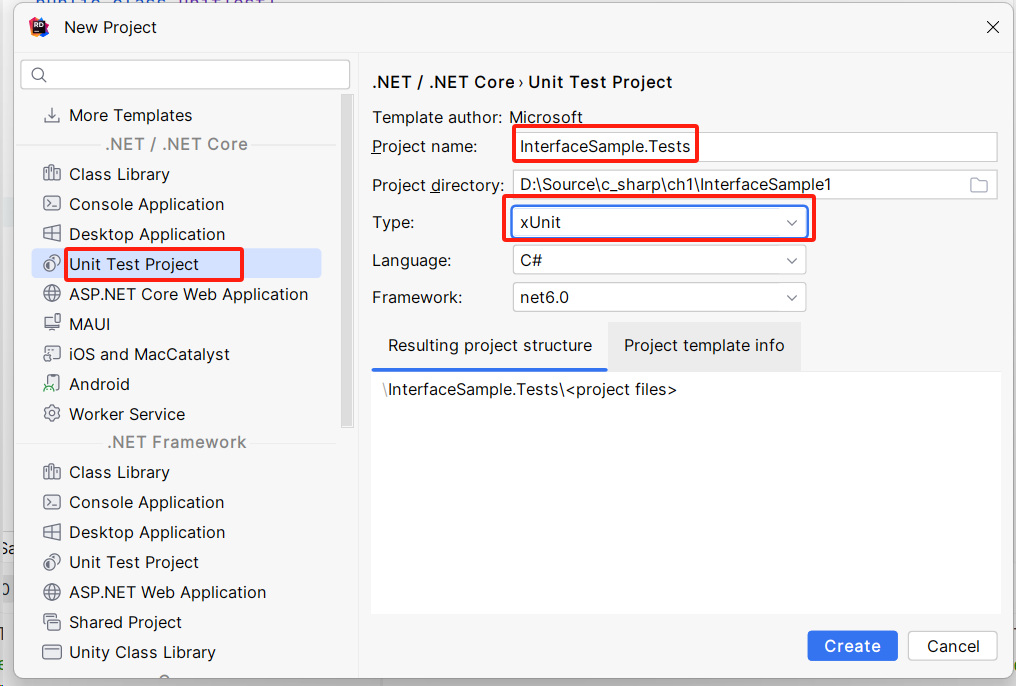The height and width of the screenshot is (686, 1016).
Task: Click the Project name input field
Action: click(755, 146)
